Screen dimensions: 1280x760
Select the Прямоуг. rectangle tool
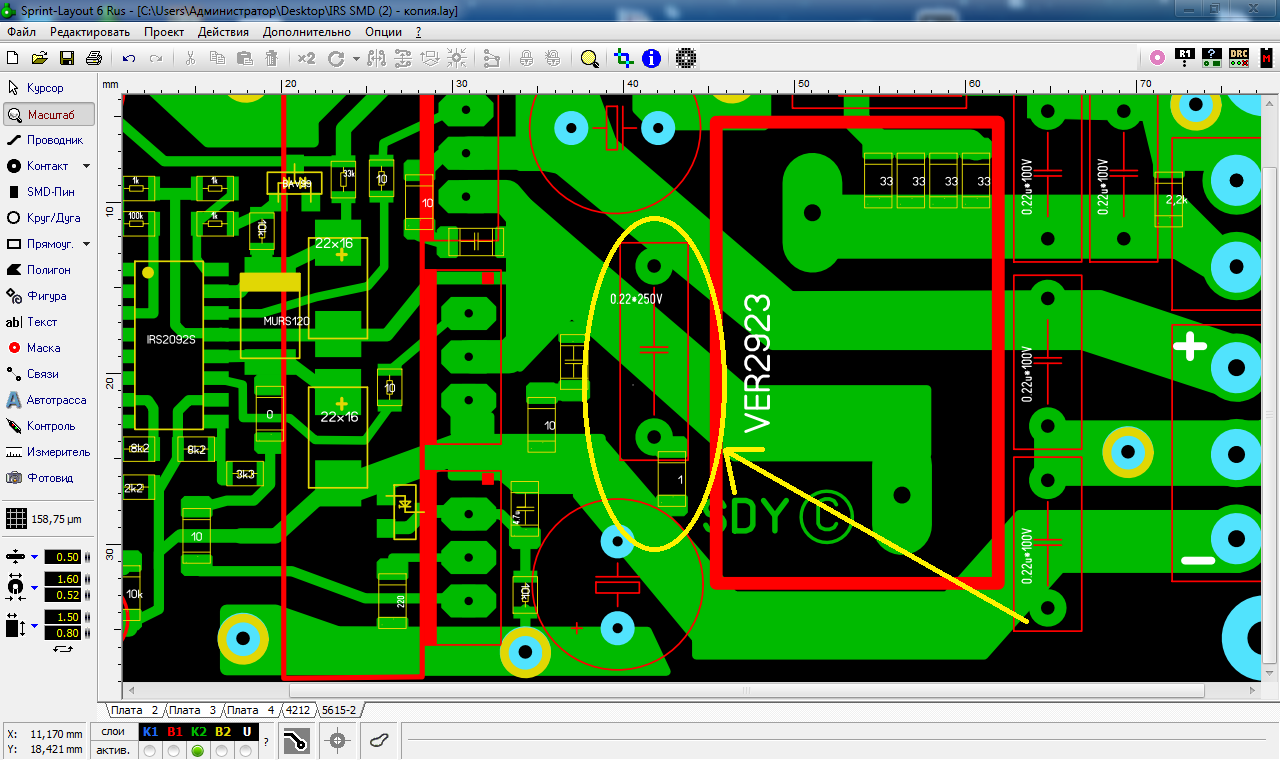(40, 244)
